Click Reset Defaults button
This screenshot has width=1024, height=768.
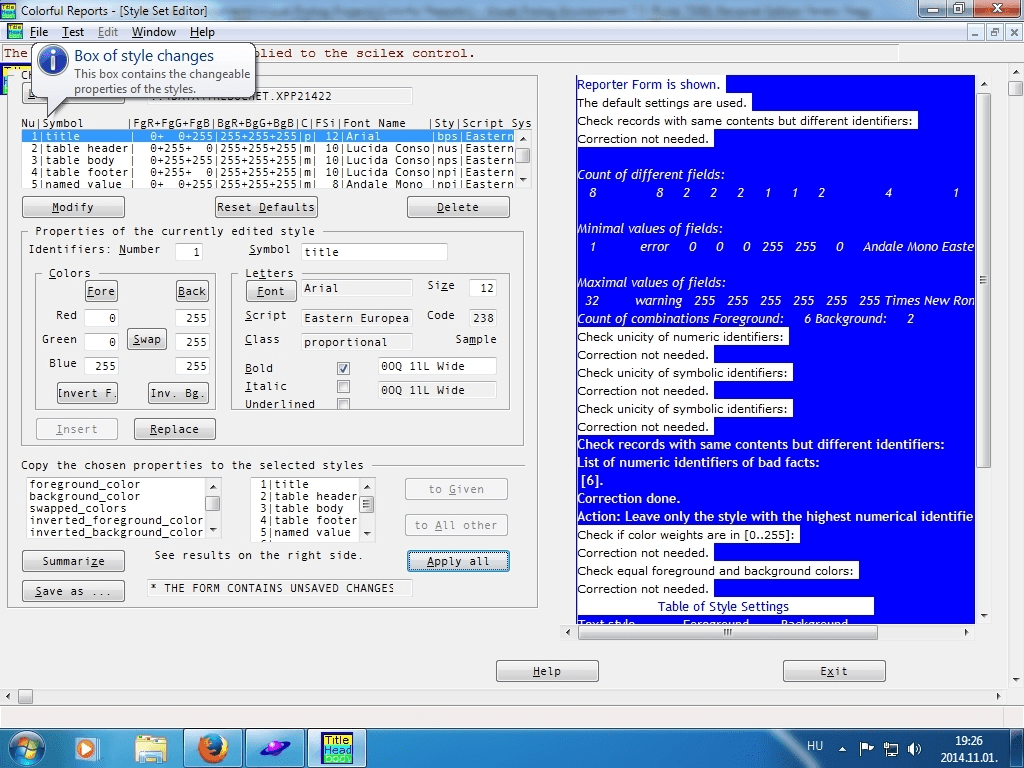(266, 207)
